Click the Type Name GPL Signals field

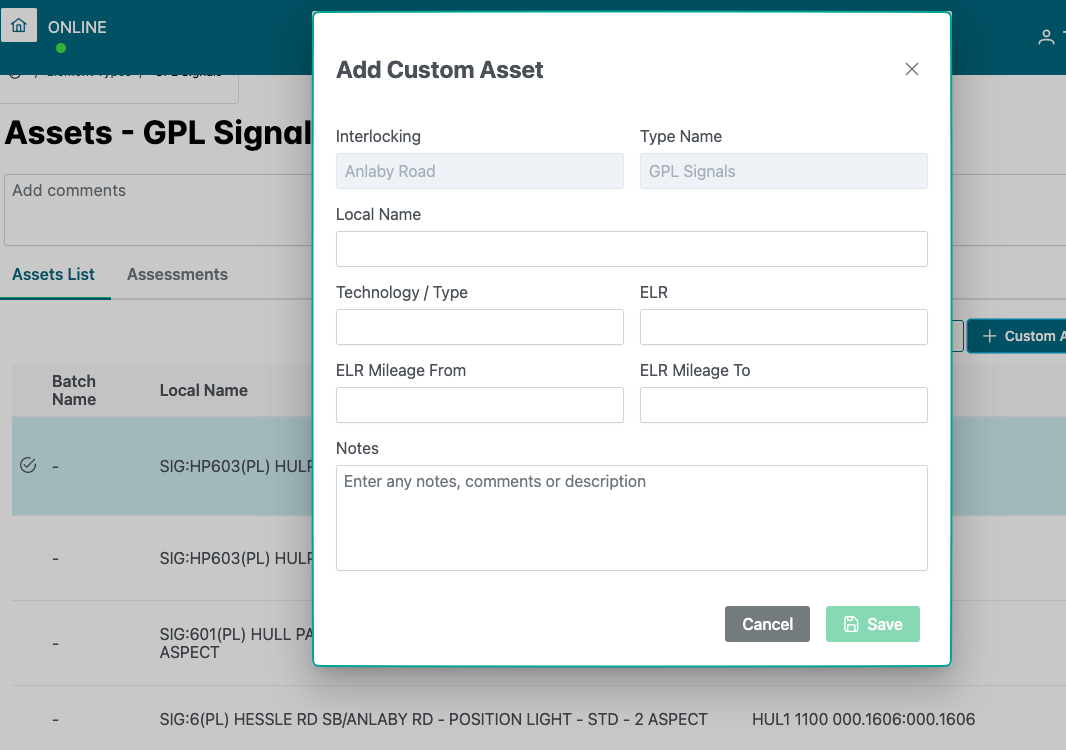pyautogui.click(x=783, y=171)
